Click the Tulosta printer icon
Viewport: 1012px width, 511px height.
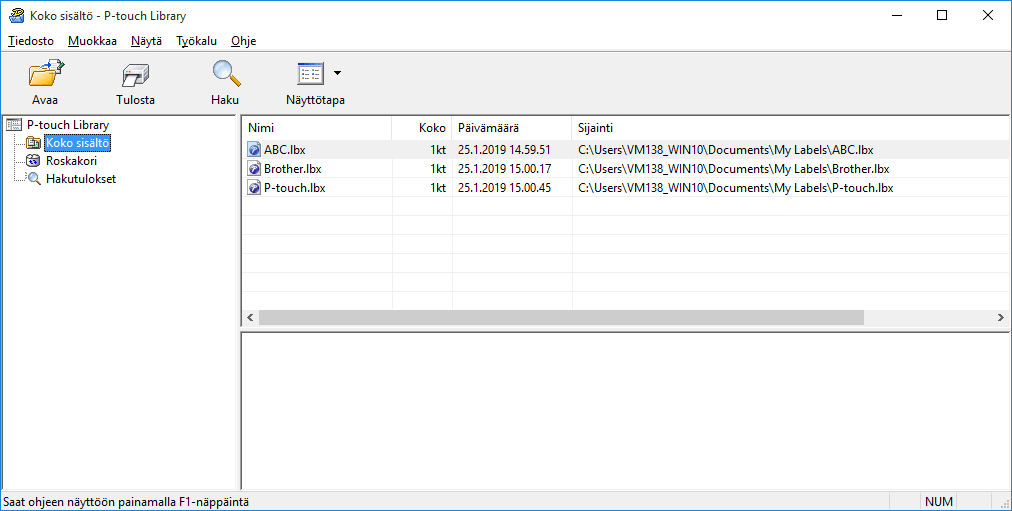(x=136, y=75)
